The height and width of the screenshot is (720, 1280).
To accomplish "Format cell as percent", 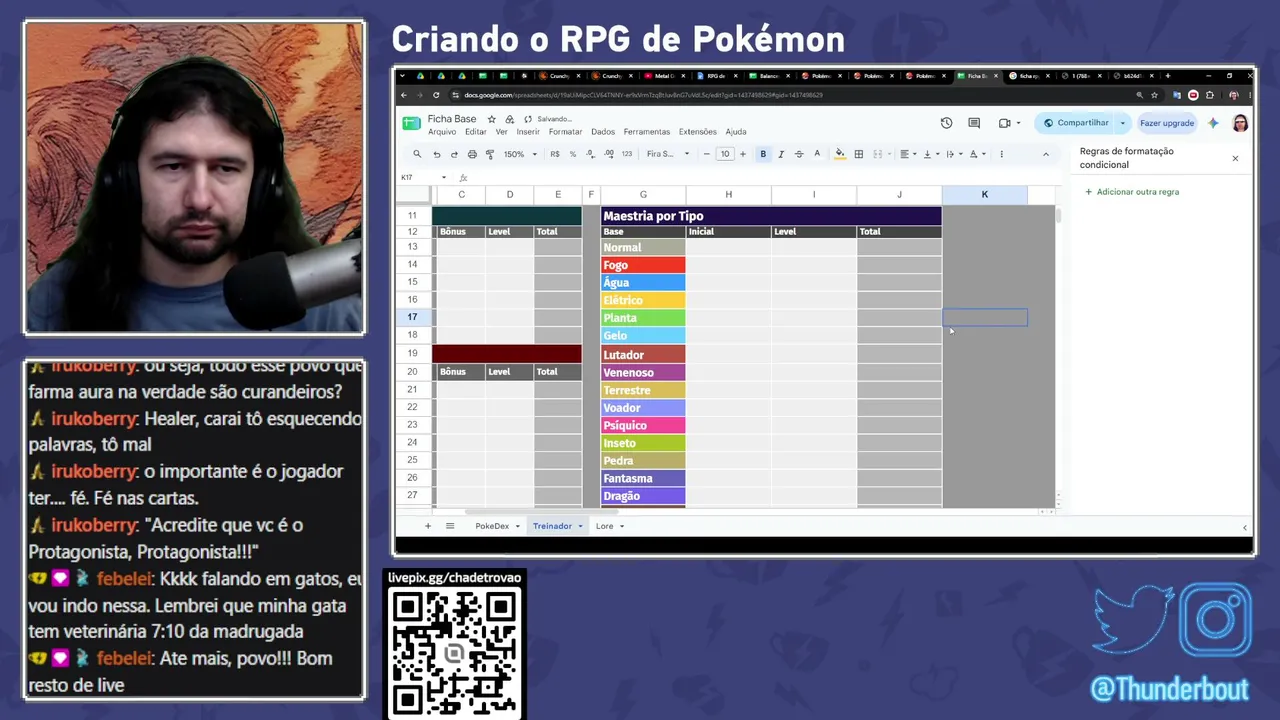I will tap(572, 154).
